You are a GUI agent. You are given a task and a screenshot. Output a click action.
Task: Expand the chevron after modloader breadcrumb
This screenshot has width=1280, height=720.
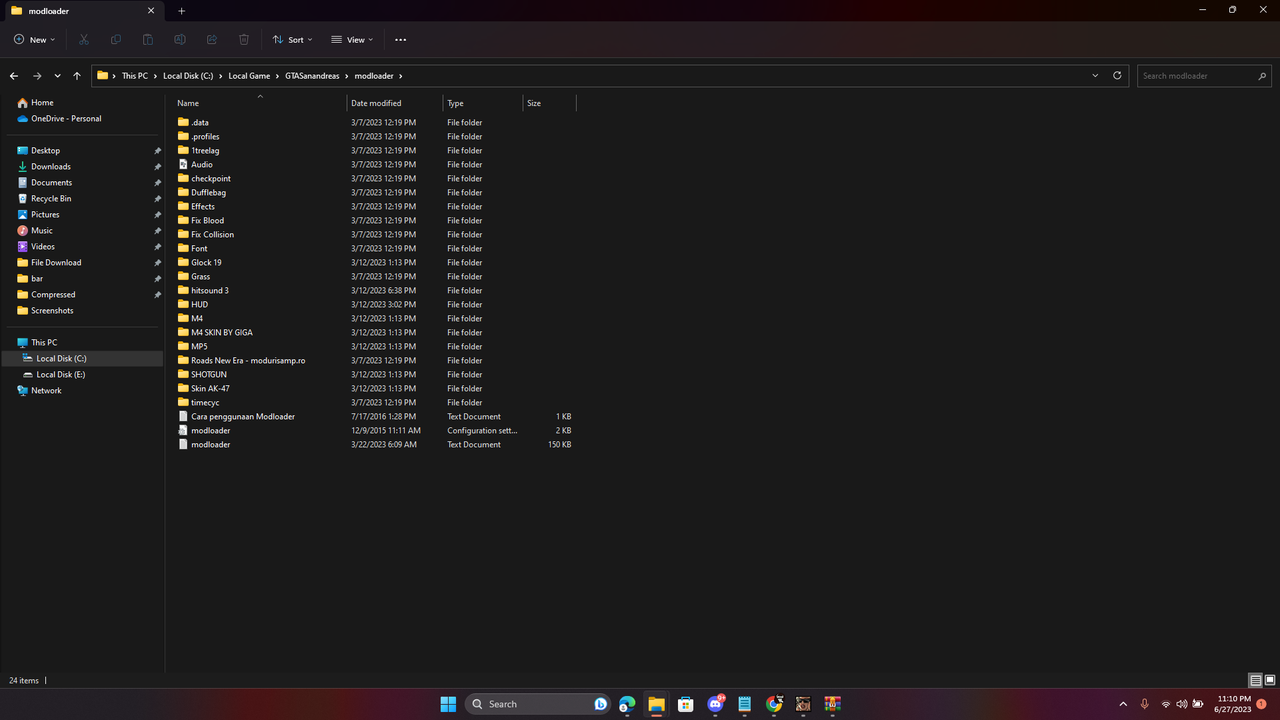[x=401, y=76]
